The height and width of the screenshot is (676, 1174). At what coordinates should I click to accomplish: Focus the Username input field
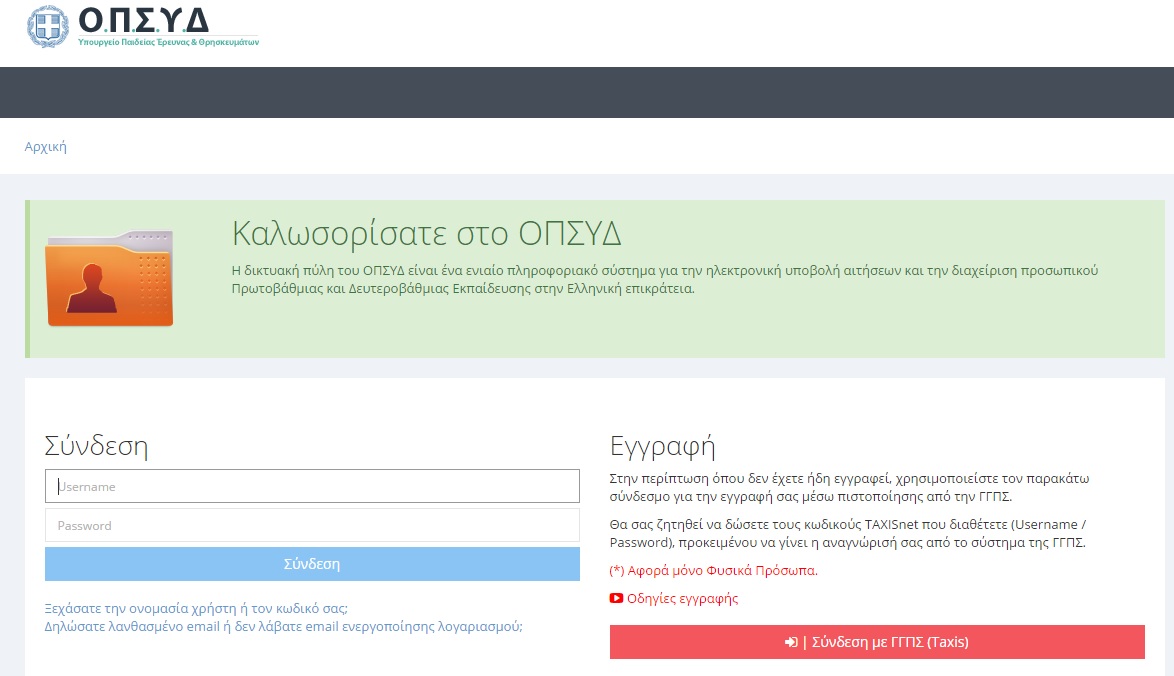[312, 486]
